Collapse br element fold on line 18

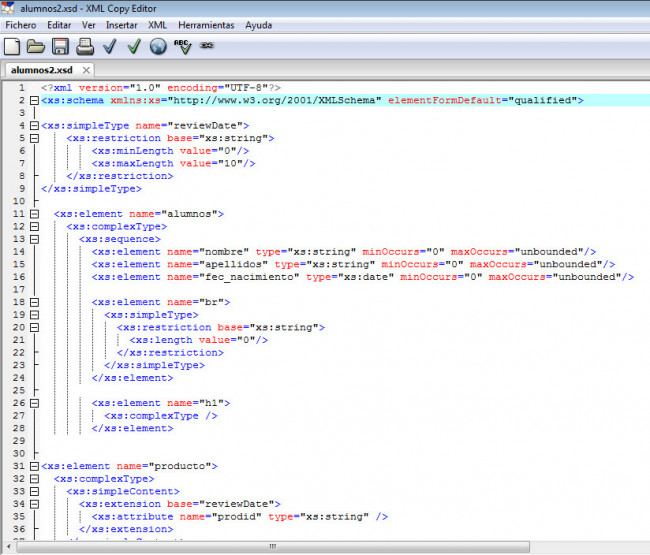tap(34, 302)
